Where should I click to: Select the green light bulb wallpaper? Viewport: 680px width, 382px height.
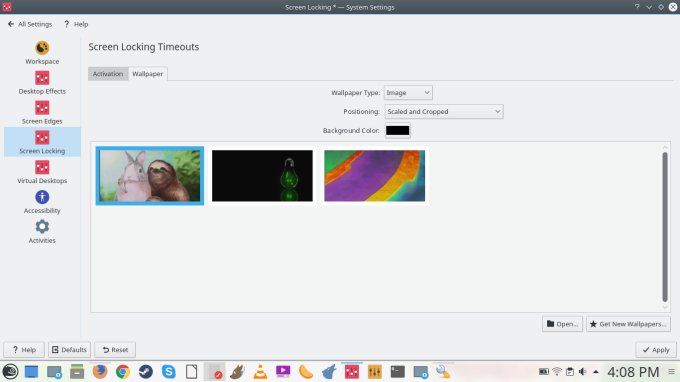pos(262,176)
